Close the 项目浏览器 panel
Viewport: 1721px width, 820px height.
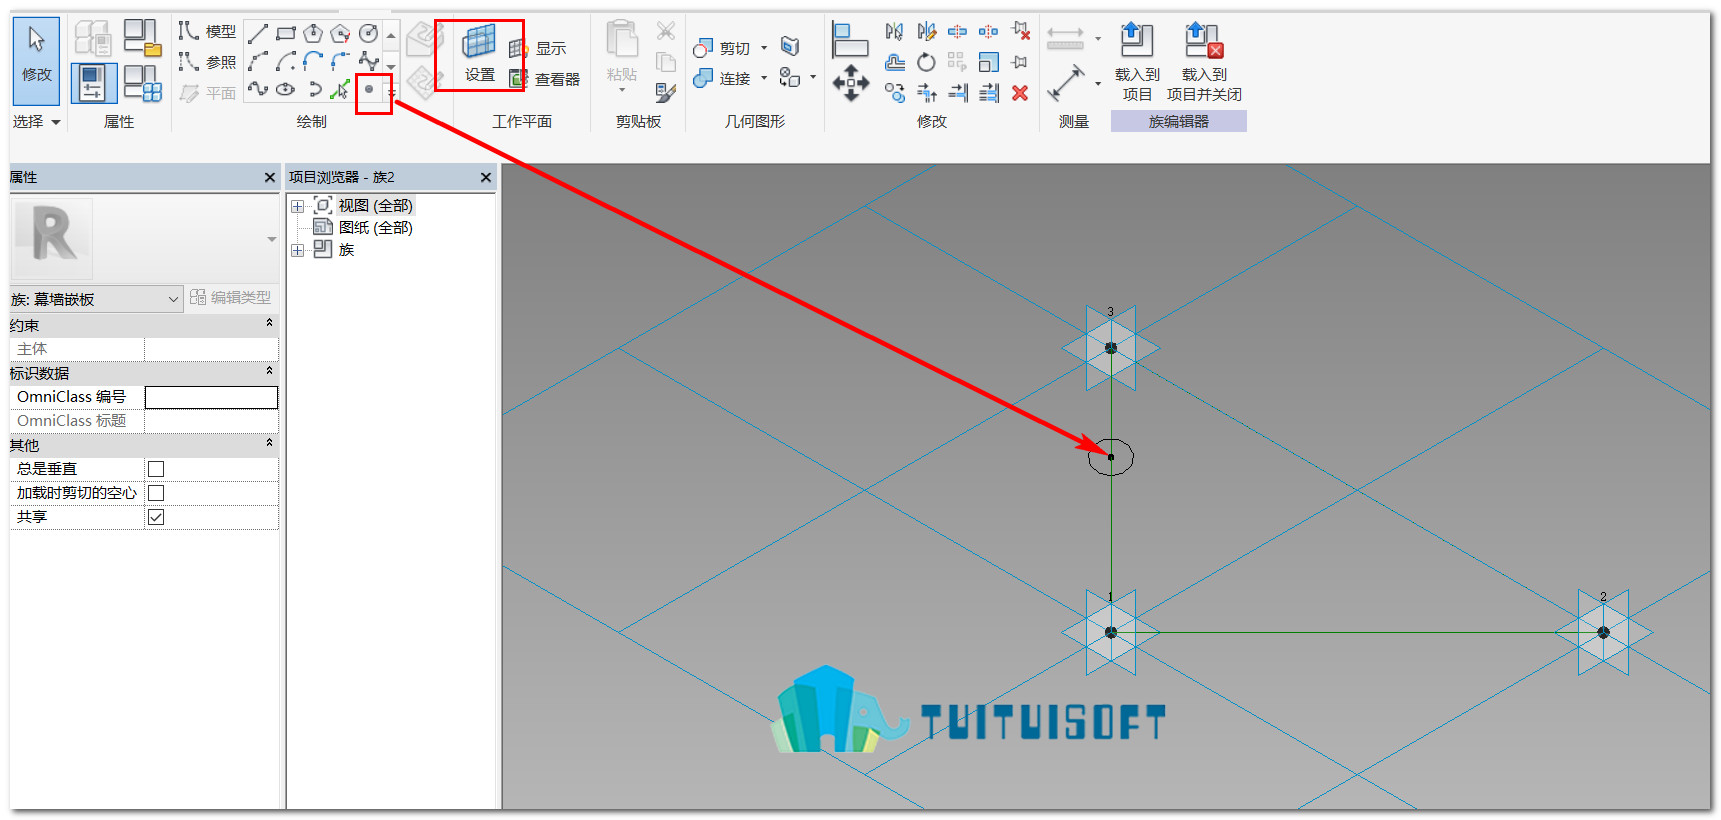[486, 177]
